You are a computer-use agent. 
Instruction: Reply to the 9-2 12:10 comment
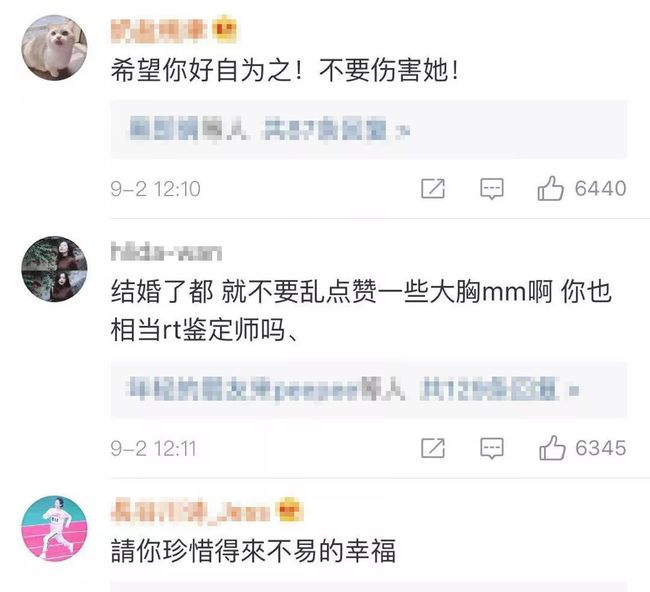[x=492, y=189]
